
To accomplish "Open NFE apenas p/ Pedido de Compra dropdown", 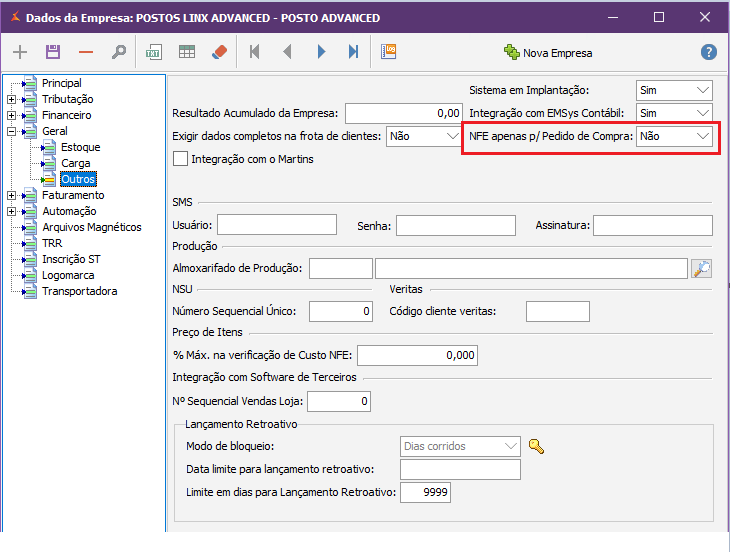I will [674, 136].
